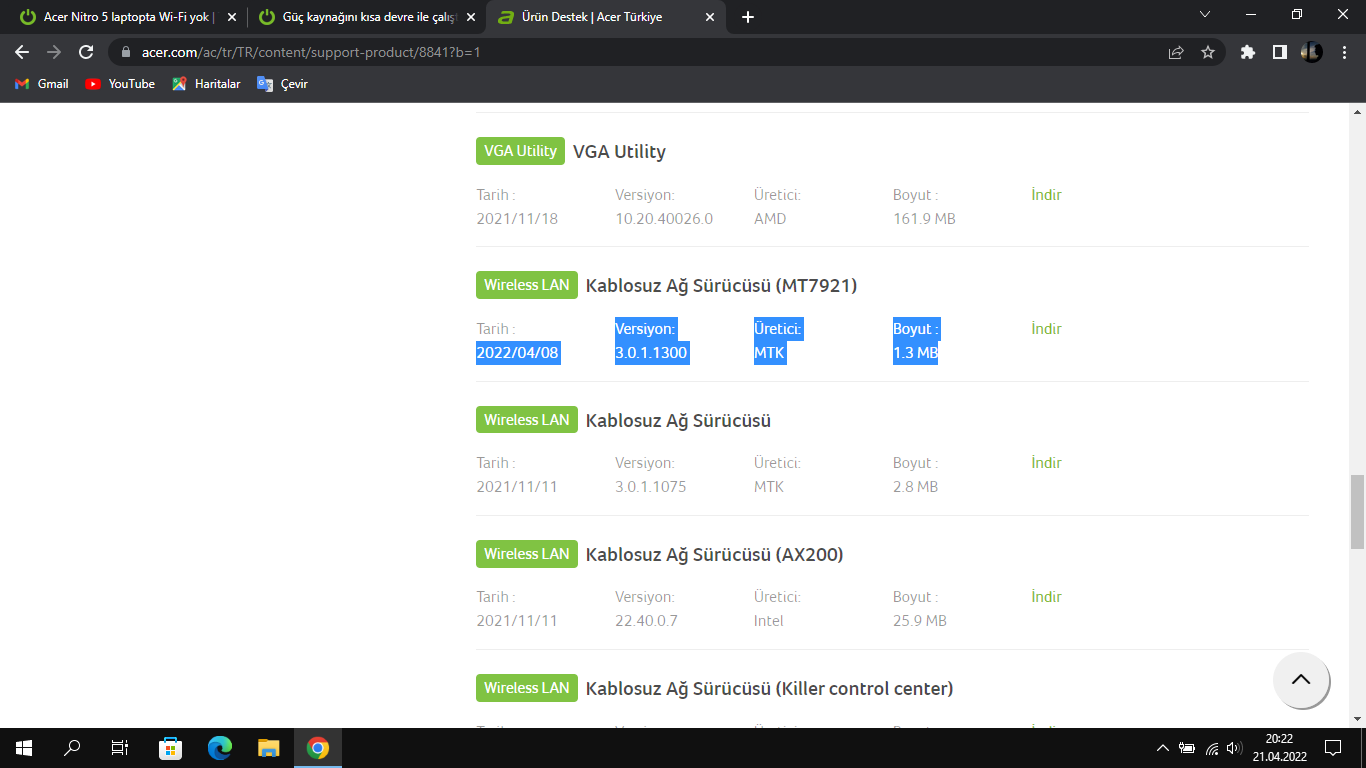This screenshot has height=768, width=1366.
Task: Share this page from the address bar
Action: click(1176, 52)
